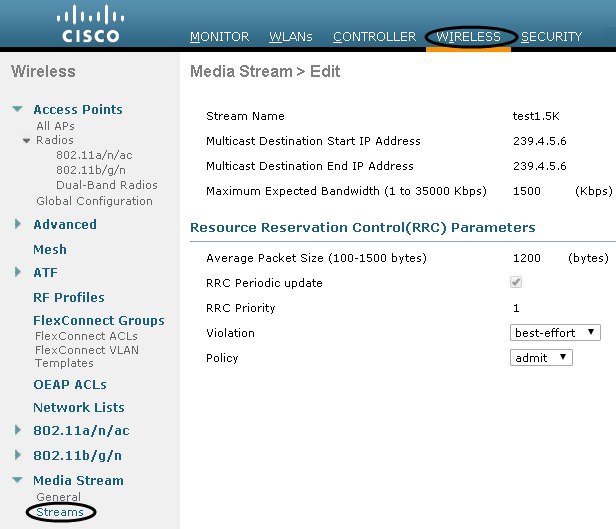Toggle the RRC Periodic update checkbox
The width and height of the screenshot is (616, 529).
click(x=516, y=282)
